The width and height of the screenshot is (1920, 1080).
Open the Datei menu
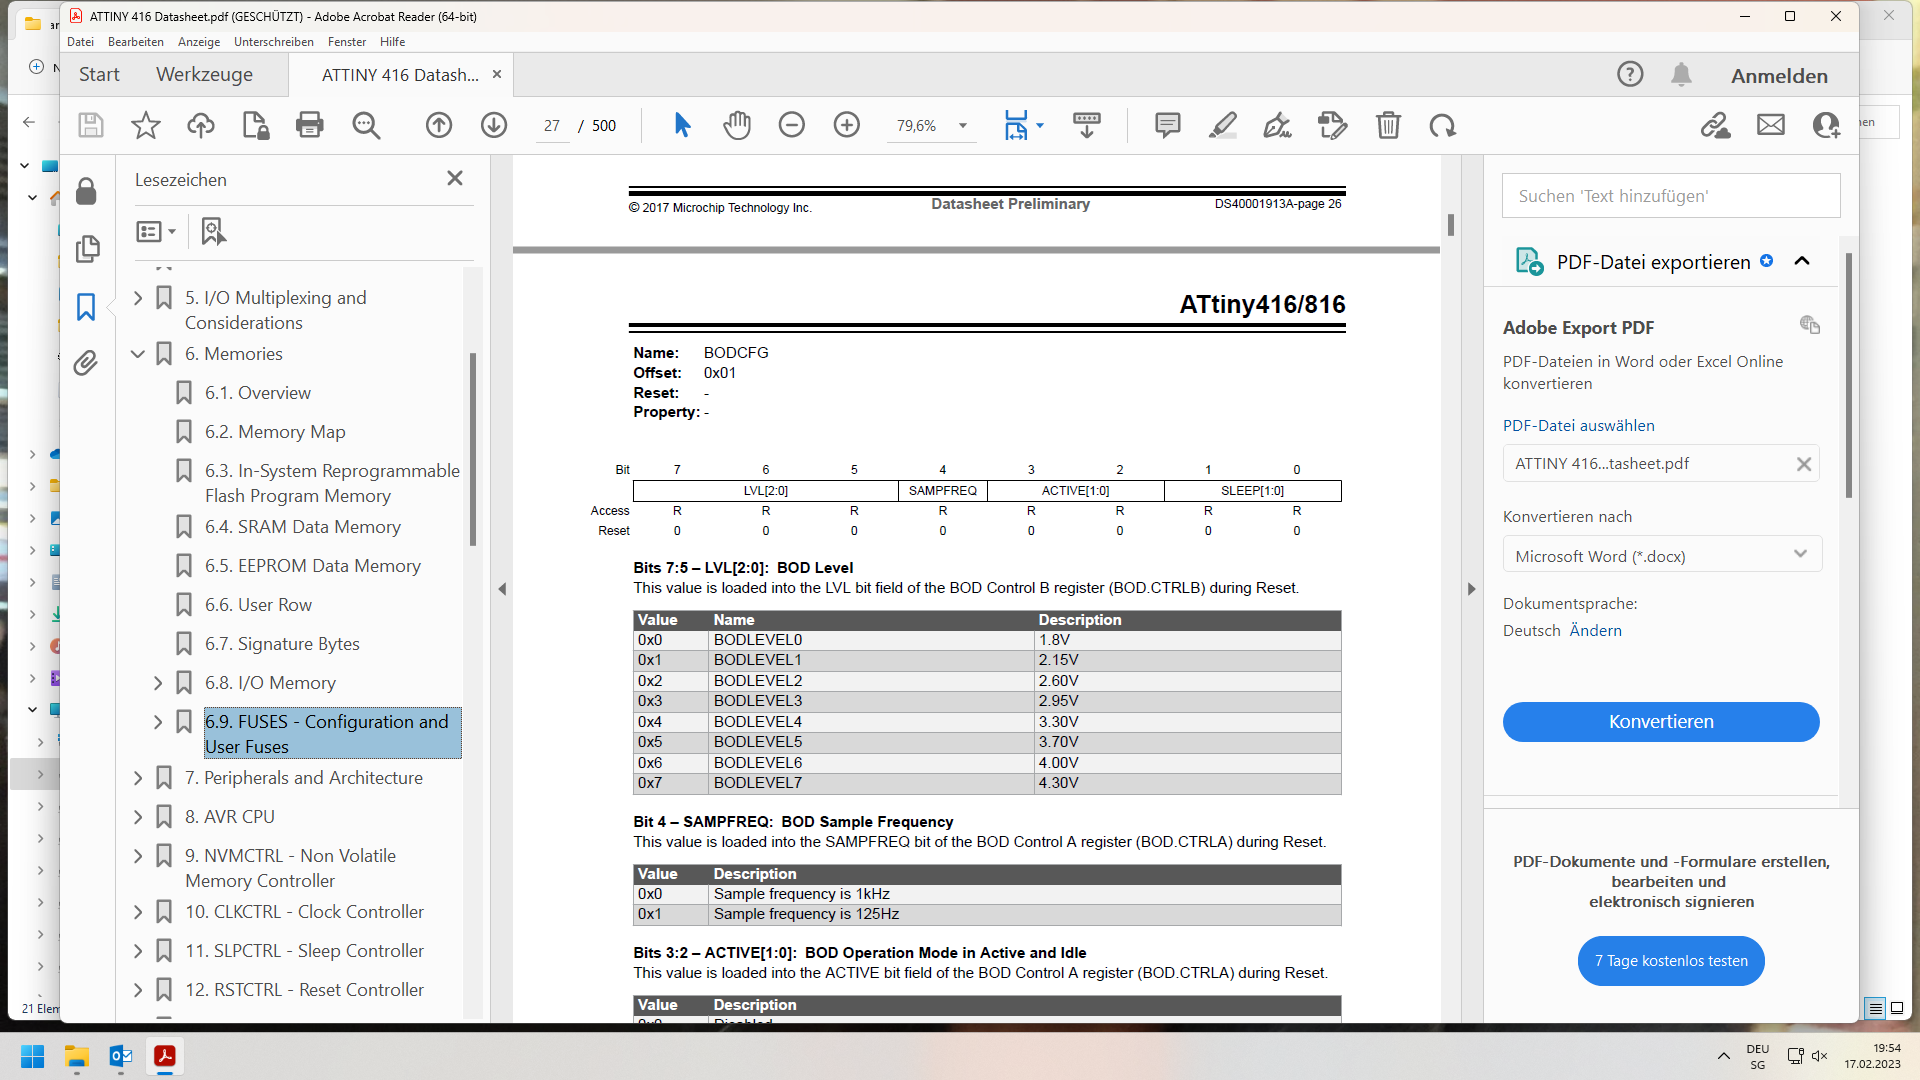[80, 42]
